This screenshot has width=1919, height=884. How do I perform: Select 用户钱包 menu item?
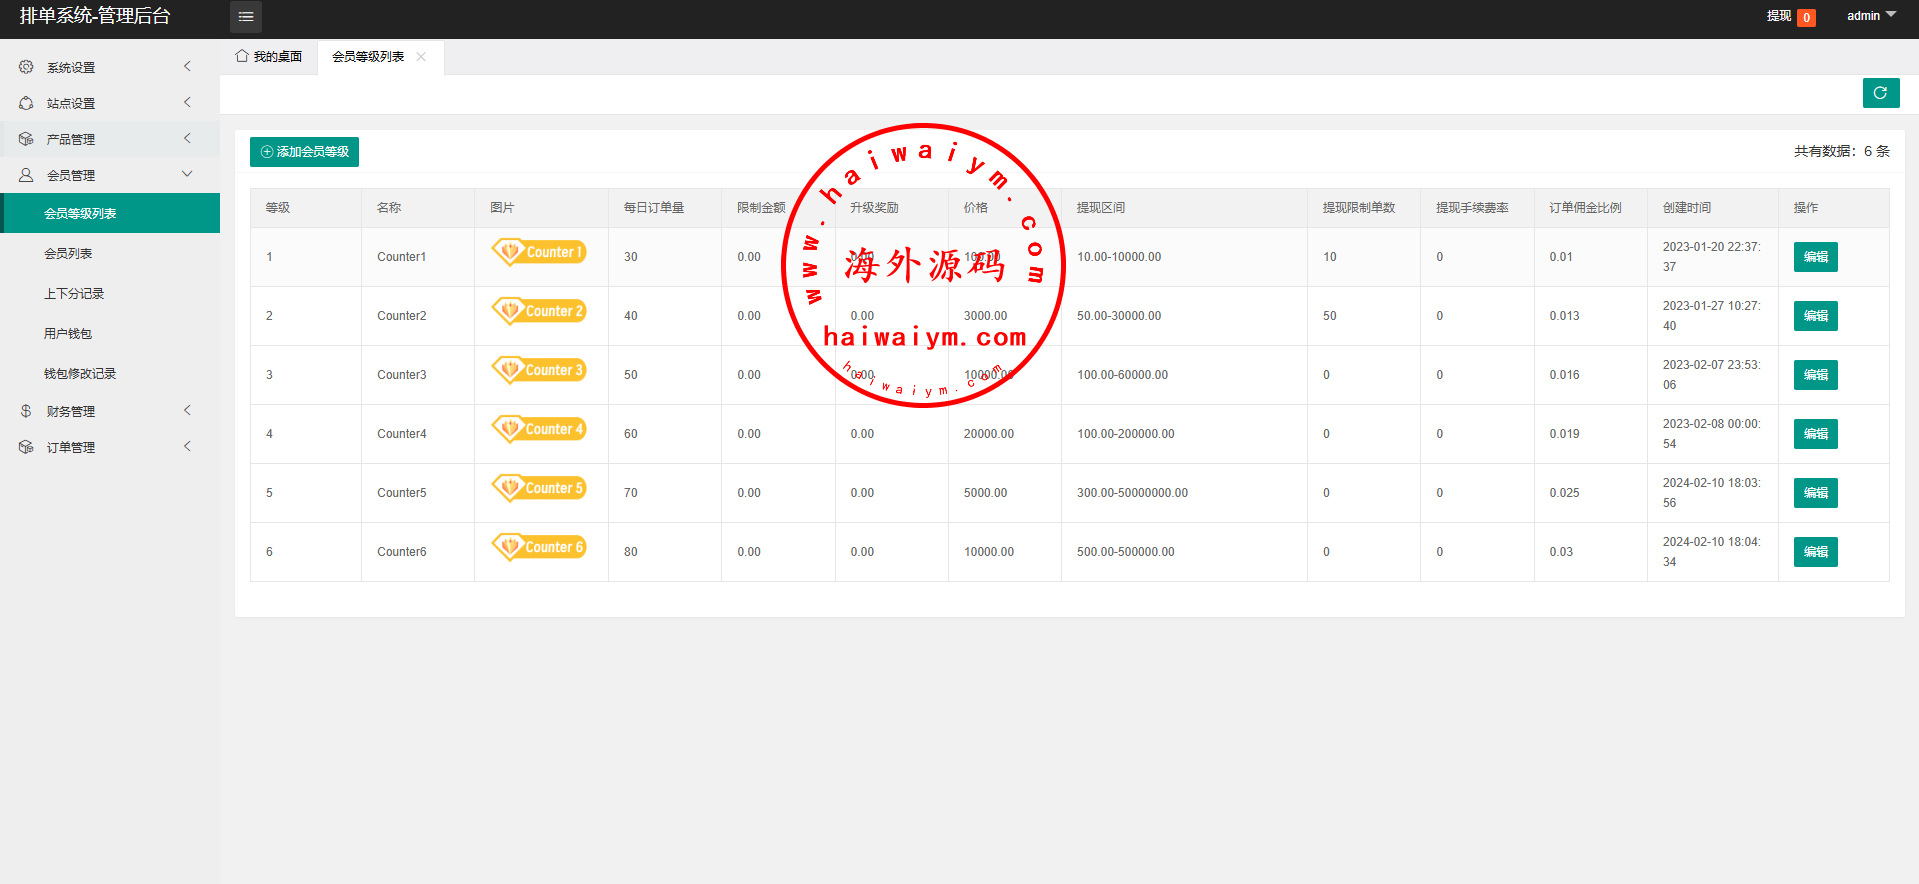click(68, 334)
